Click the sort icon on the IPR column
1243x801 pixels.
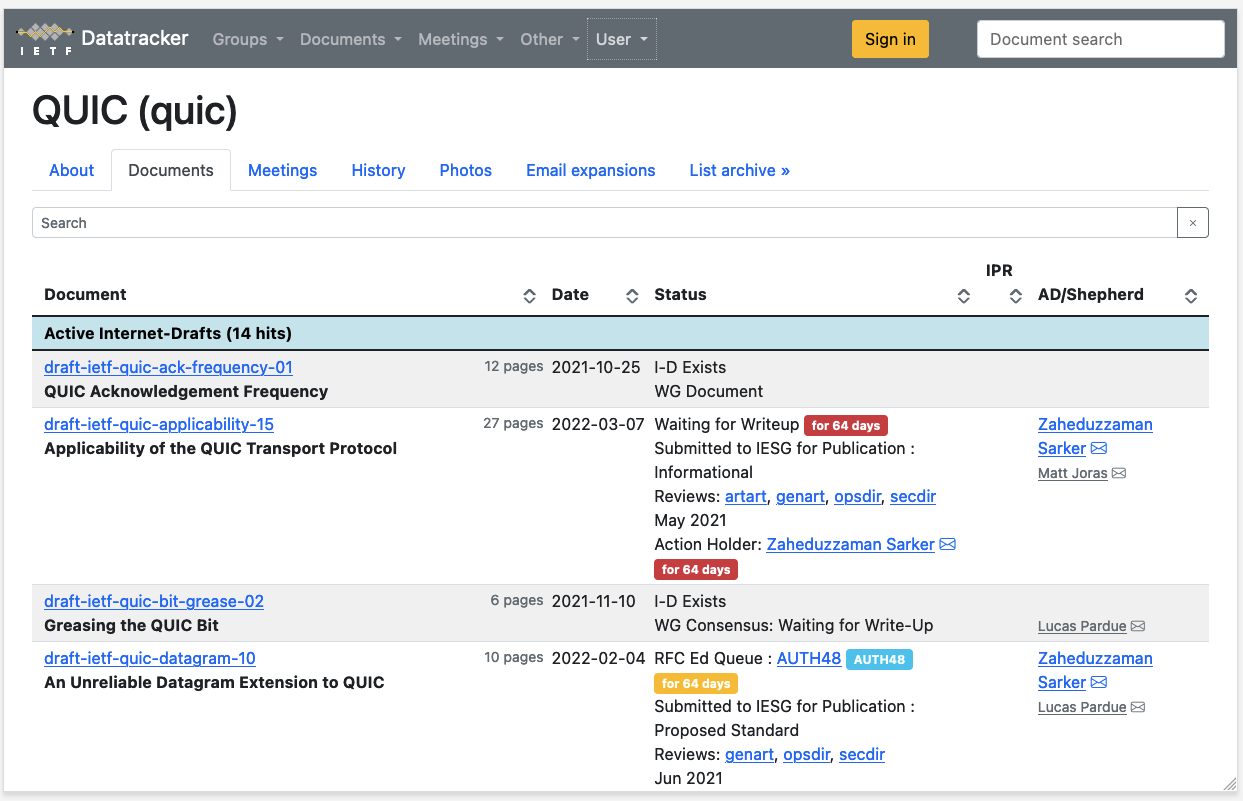[1015, 295]
